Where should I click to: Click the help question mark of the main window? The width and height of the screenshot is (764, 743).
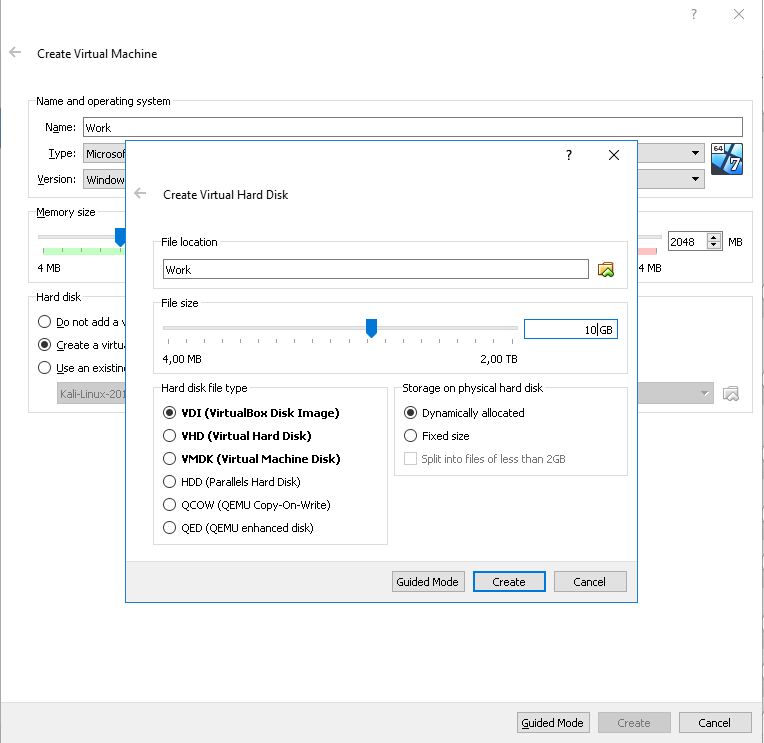693,15
